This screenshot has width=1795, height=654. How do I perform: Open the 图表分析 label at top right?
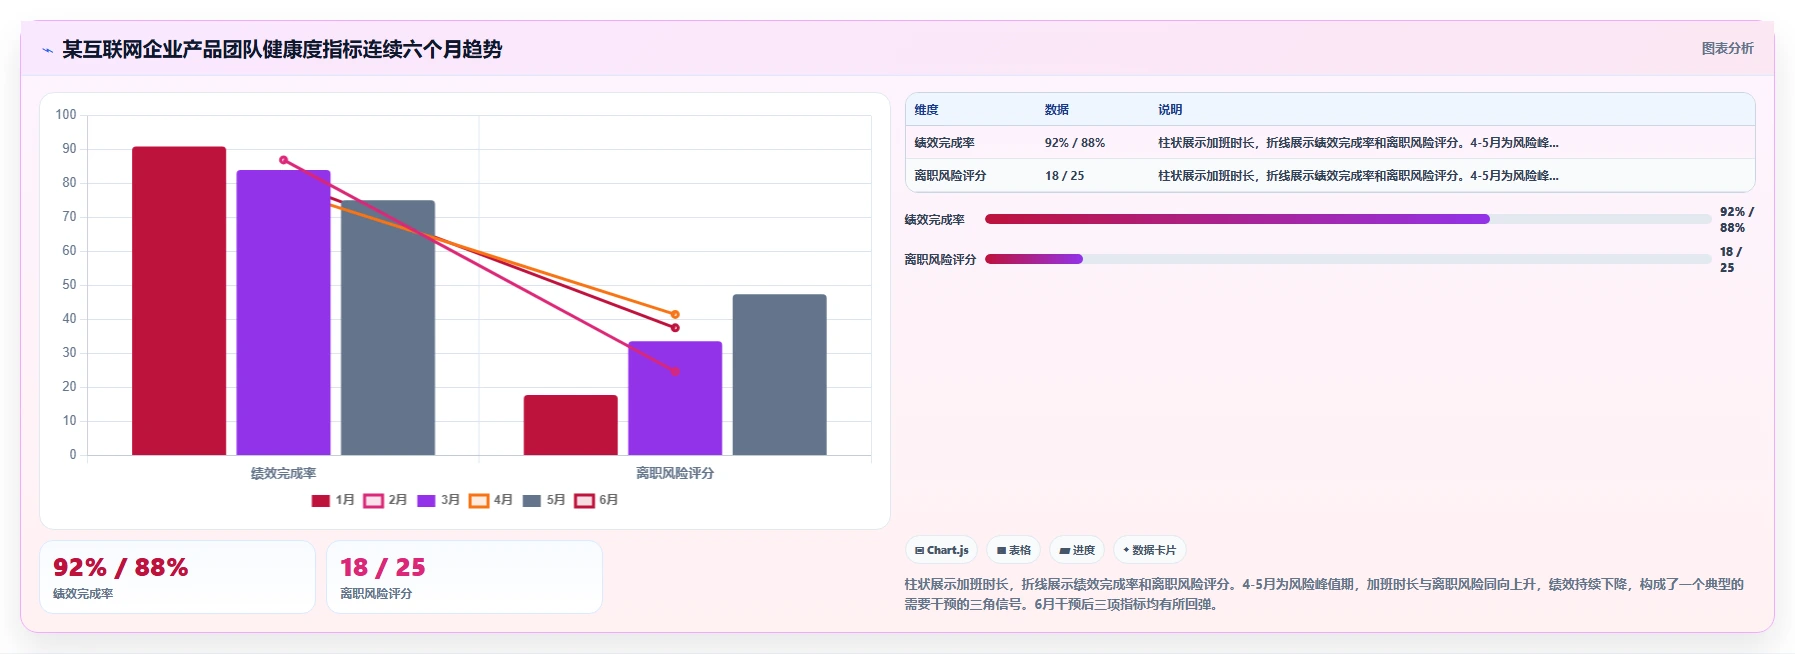pyautogui.click(x=1727, y=48)
